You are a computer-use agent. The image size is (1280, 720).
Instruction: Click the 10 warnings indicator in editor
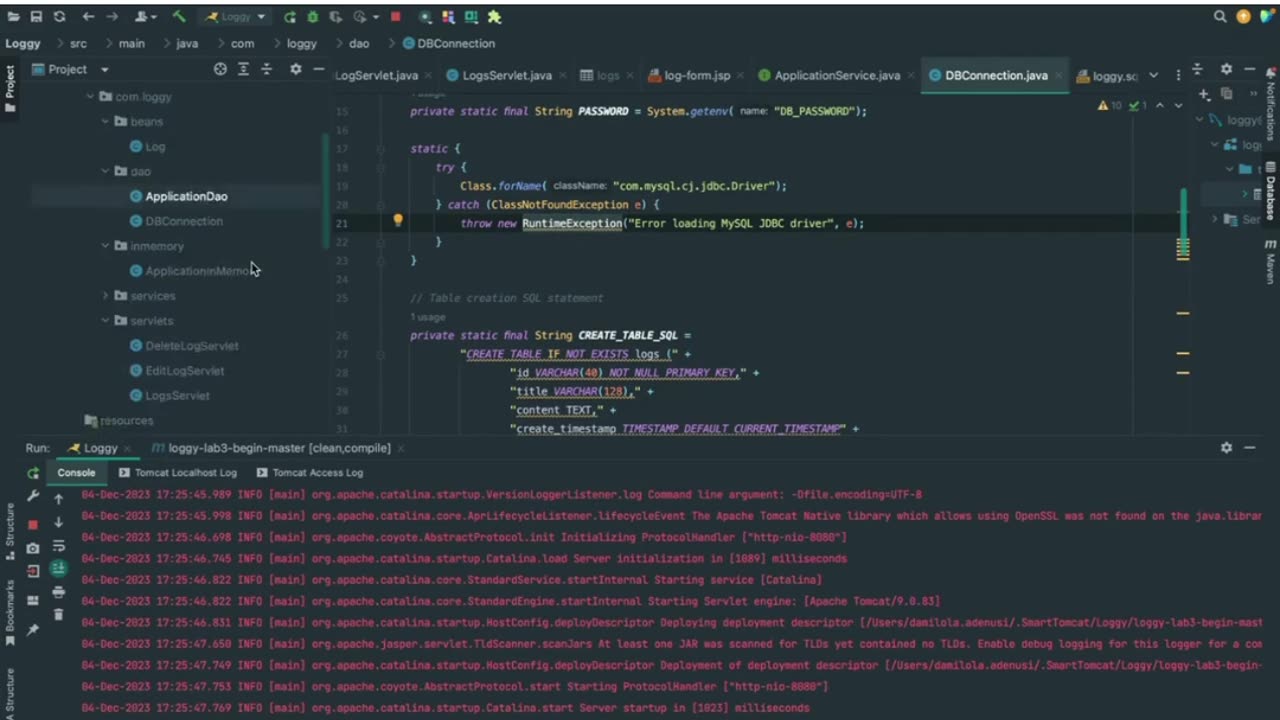point(1110,105)
